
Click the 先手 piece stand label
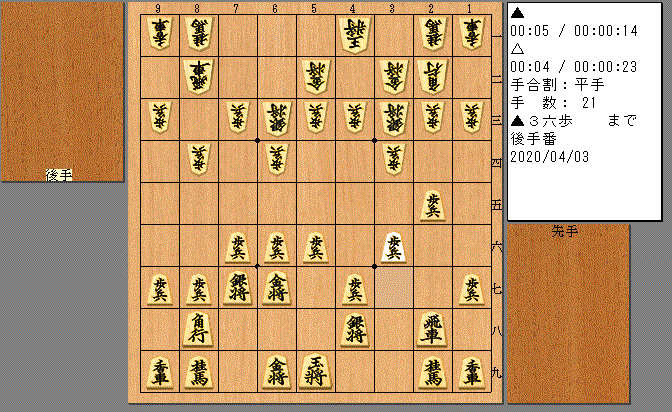coord(565,232)
